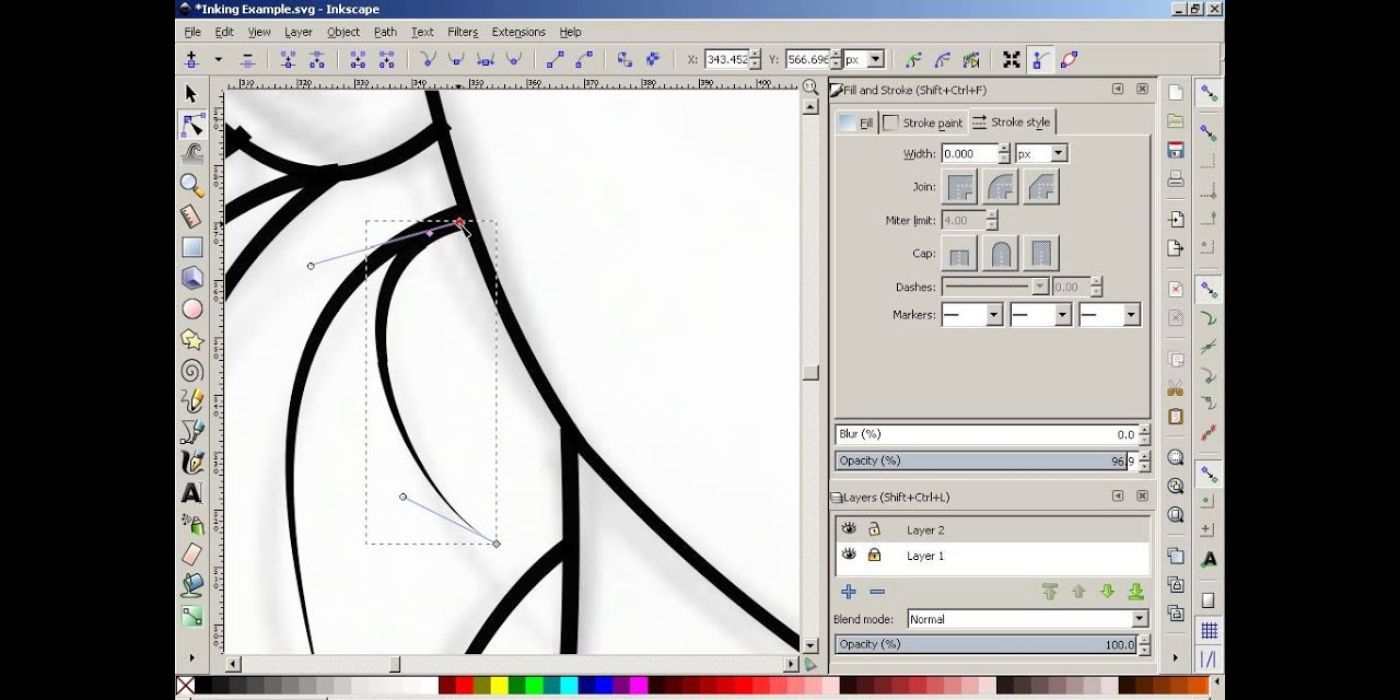This screenshot has width=1400, height=700.
Task: Activate the Text tool
Action: tap(190, 494)
